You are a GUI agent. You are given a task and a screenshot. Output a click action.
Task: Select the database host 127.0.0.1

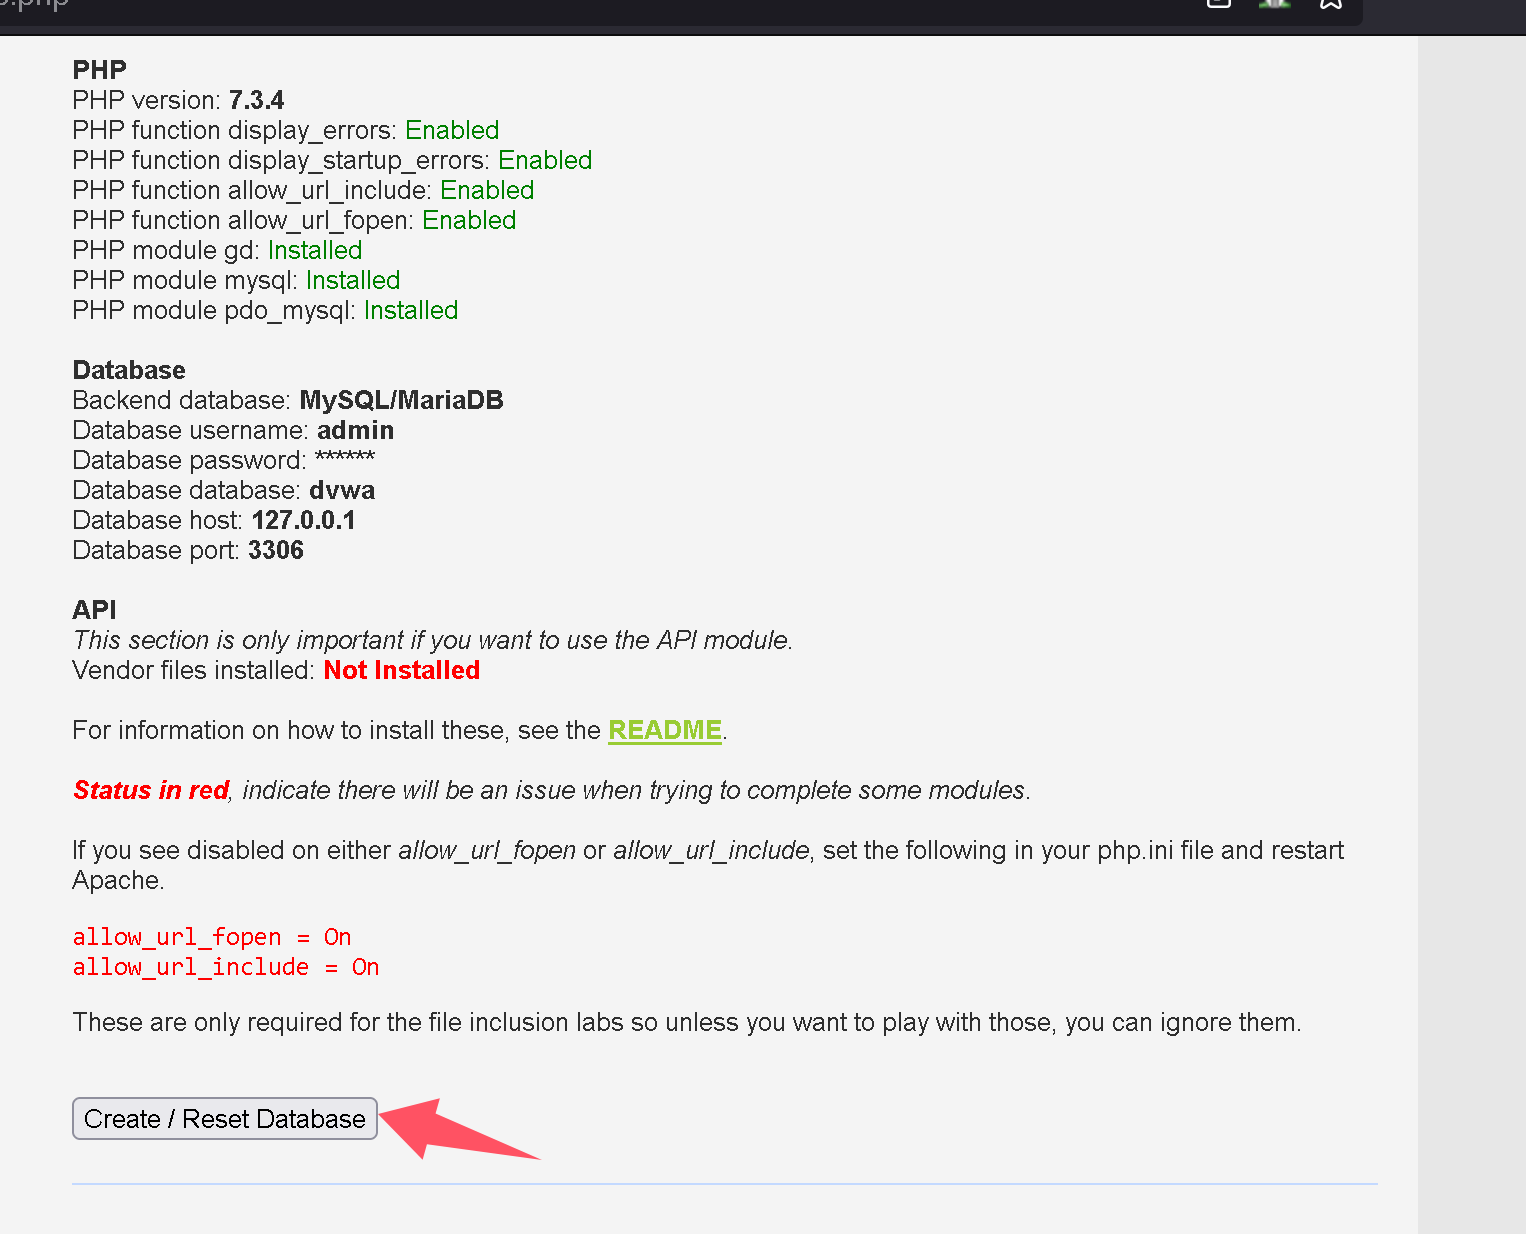(303, 520)
